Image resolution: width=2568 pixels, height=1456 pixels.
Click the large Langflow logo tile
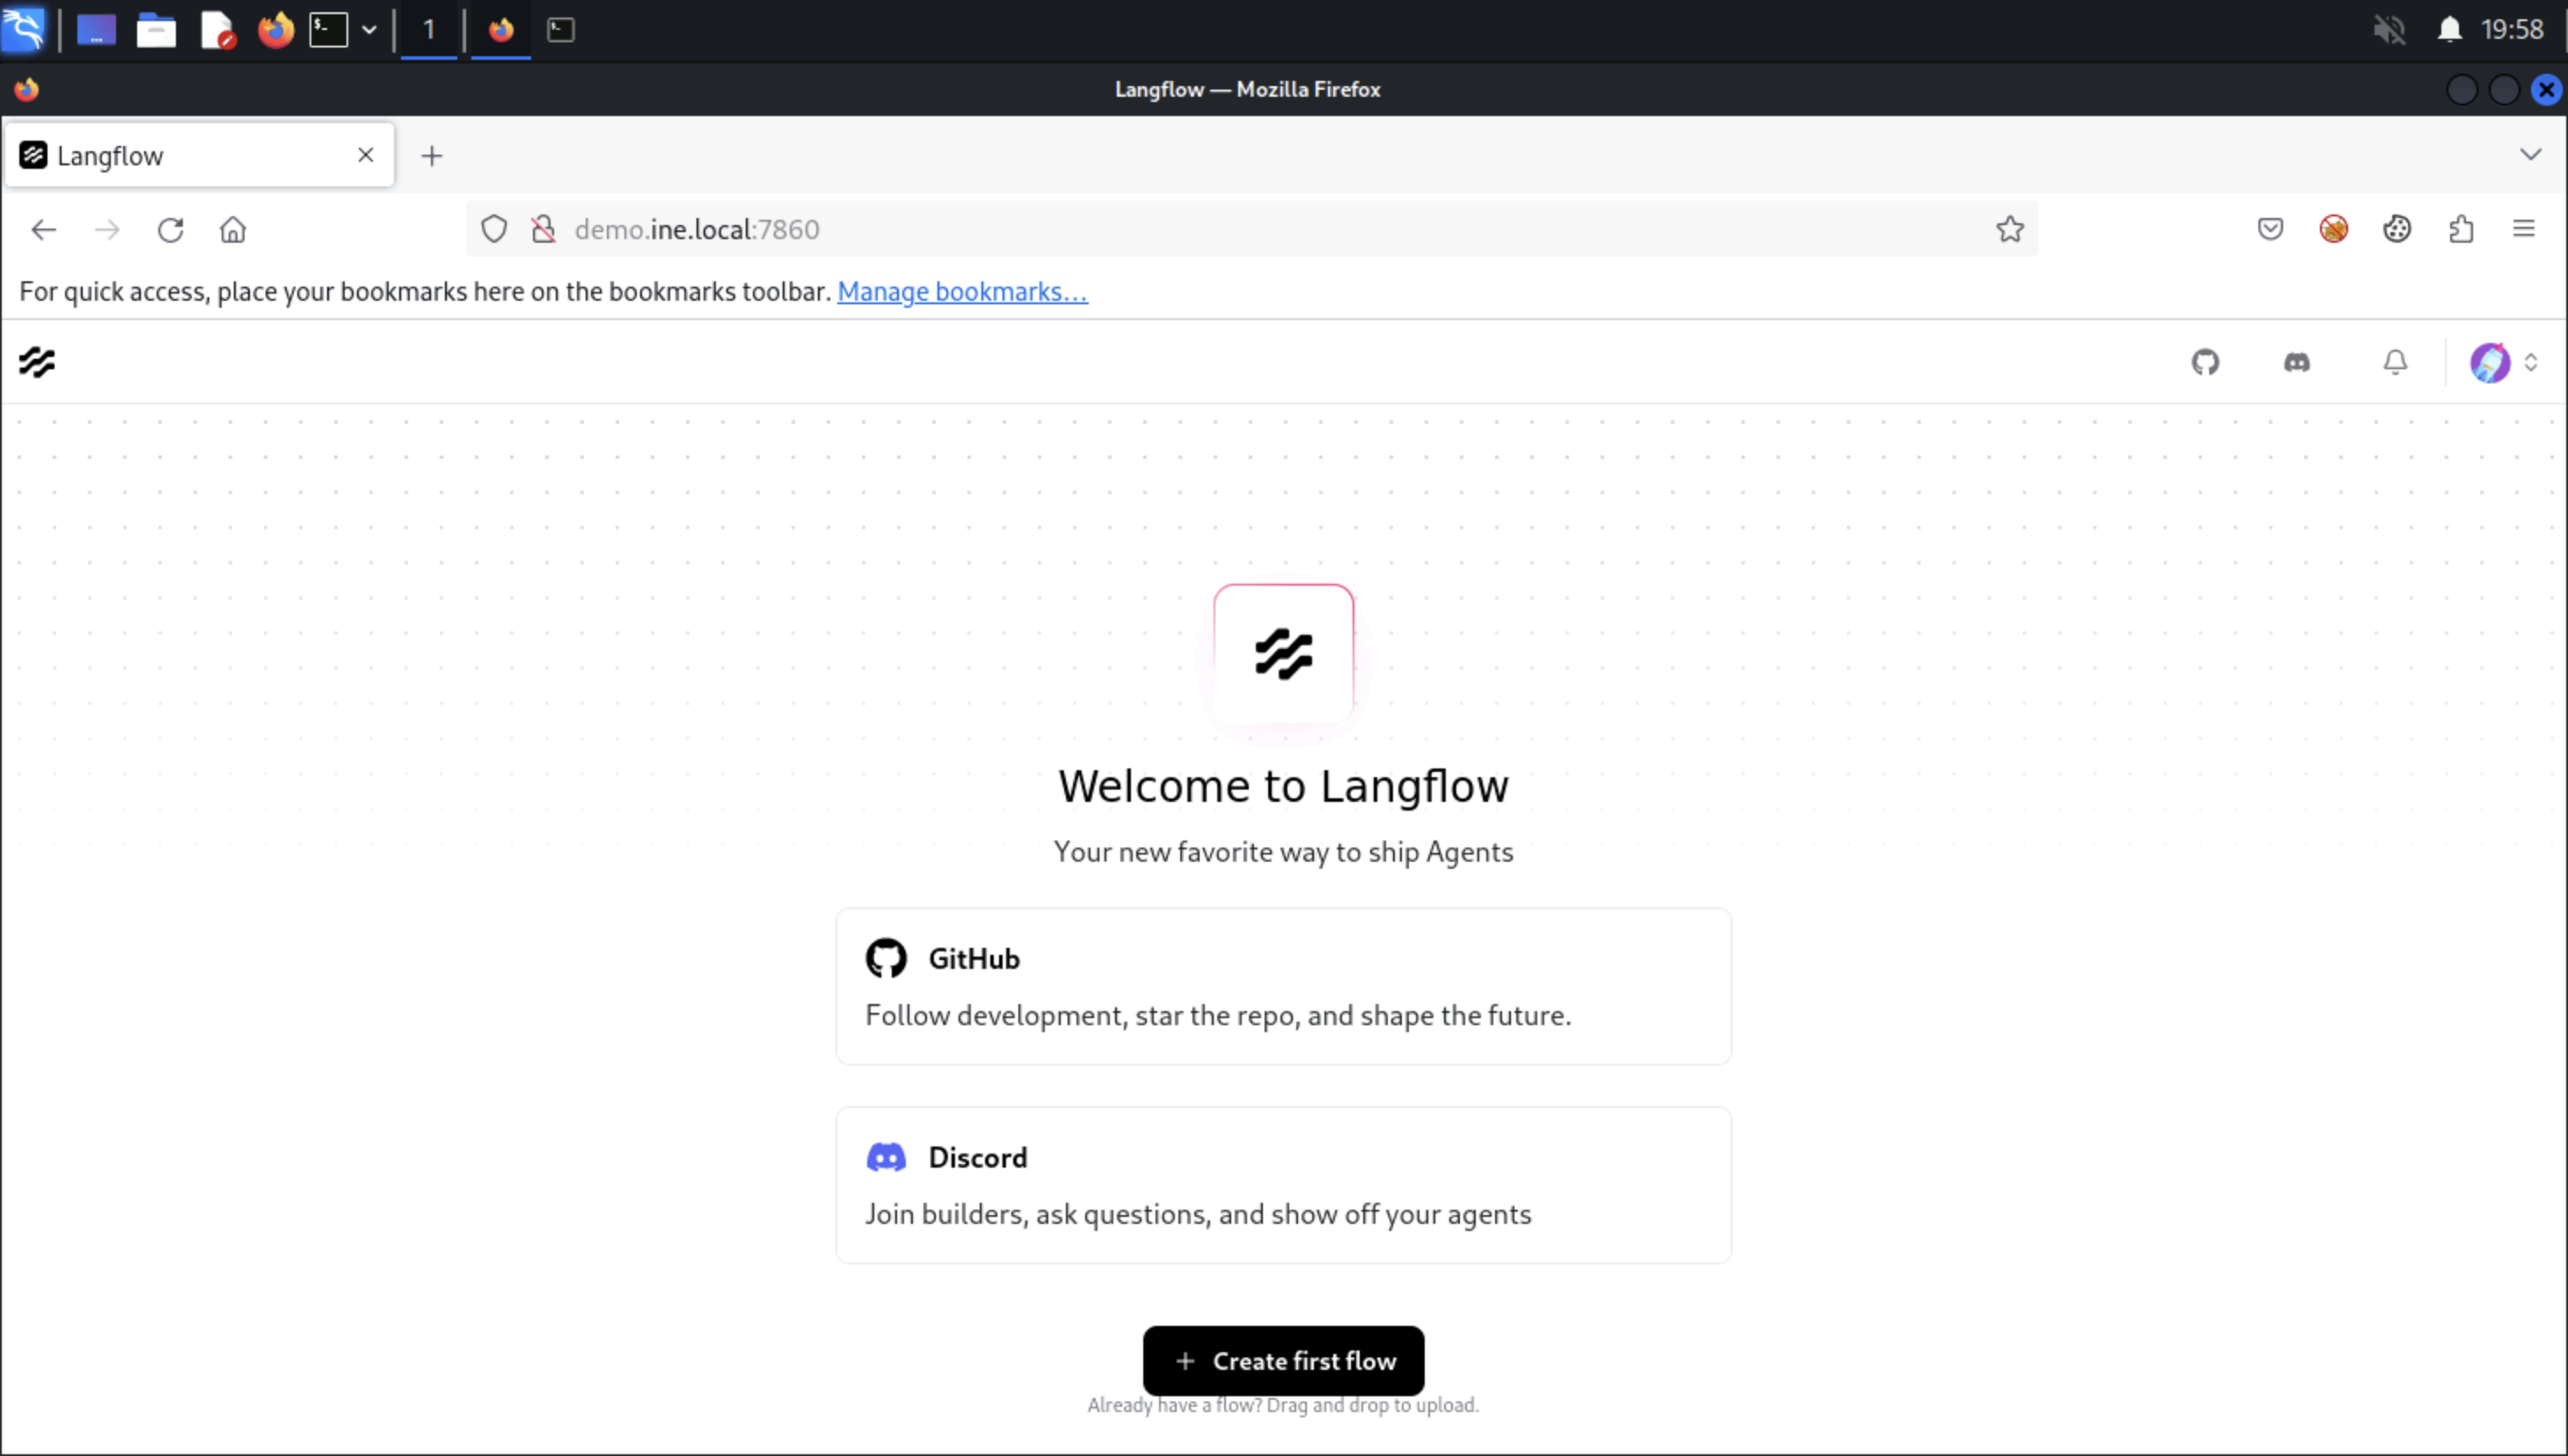(x=1283, y=654)
